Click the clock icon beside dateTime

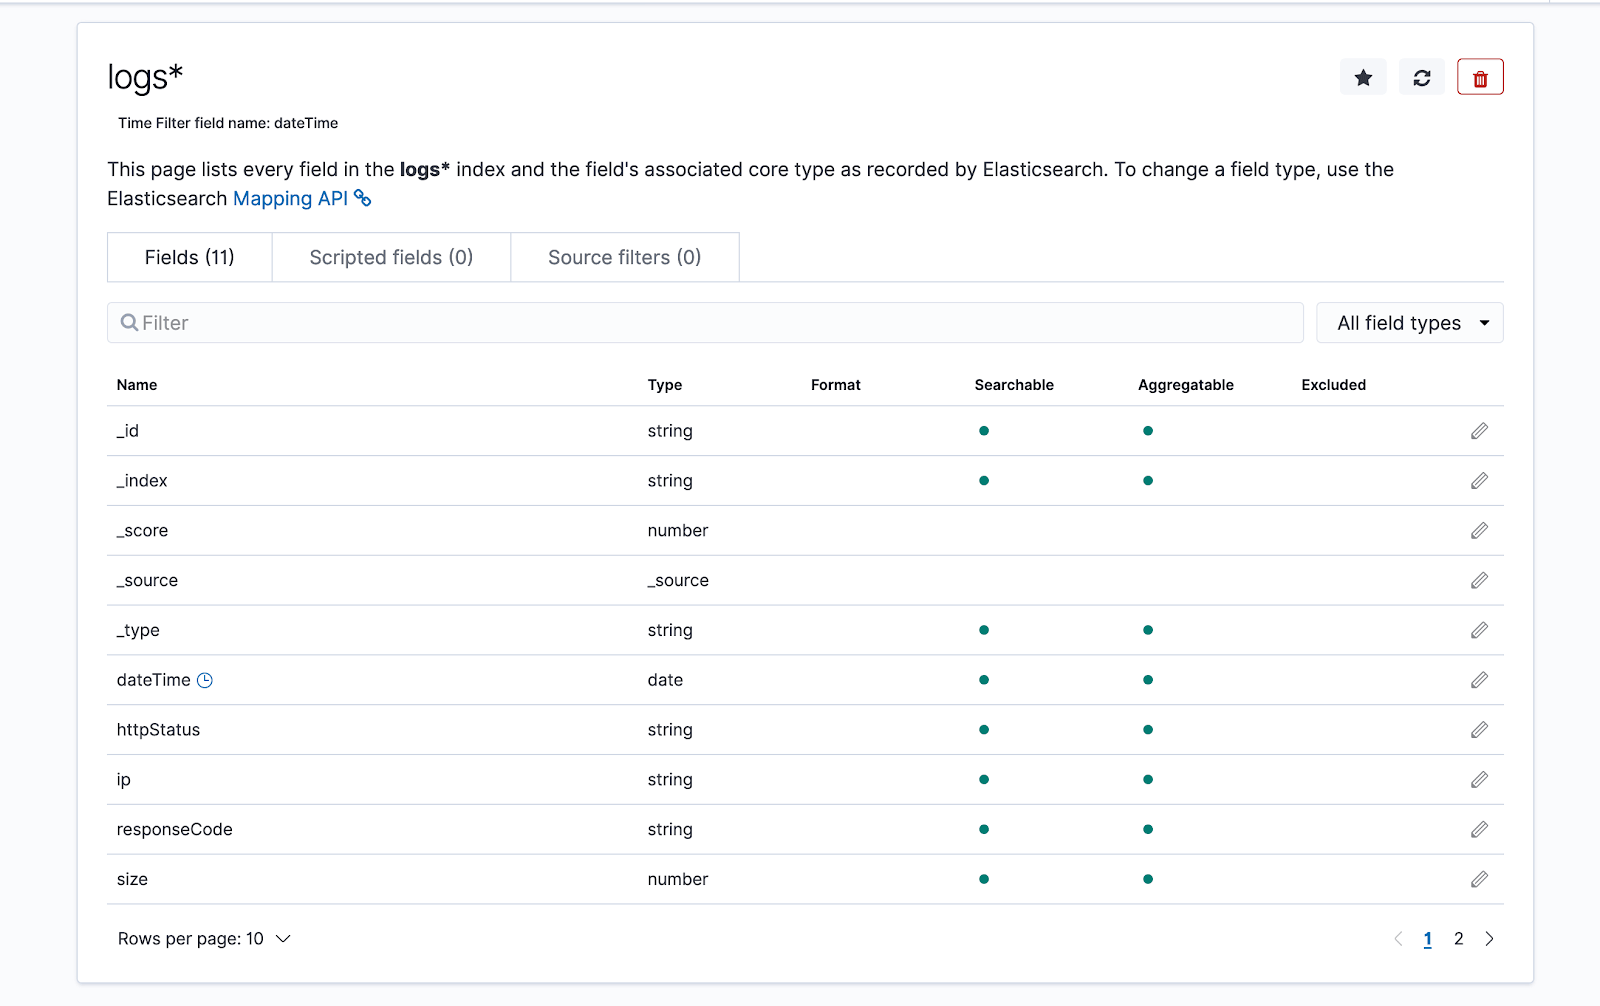click(205, 681)
